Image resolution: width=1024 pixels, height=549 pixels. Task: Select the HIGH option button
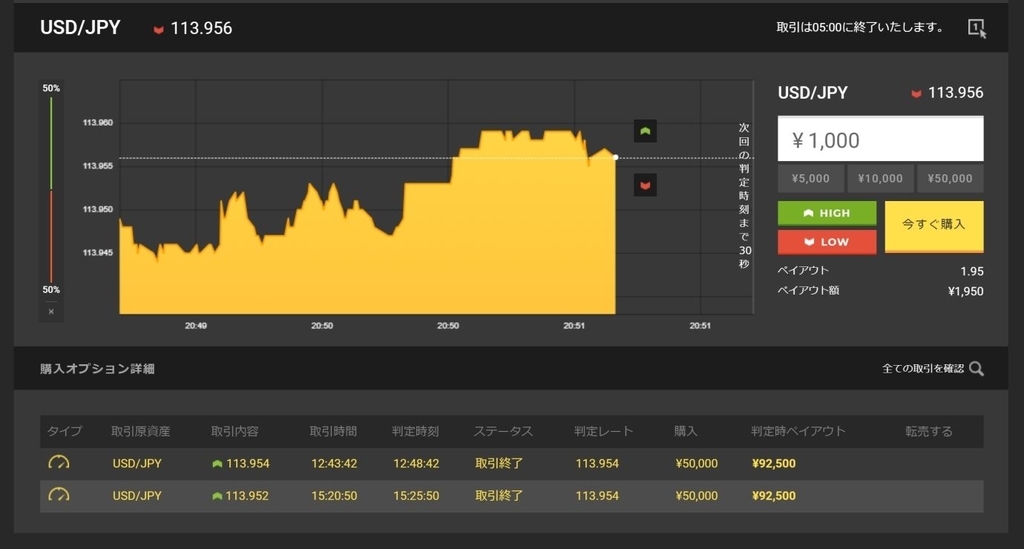point(827,213)
